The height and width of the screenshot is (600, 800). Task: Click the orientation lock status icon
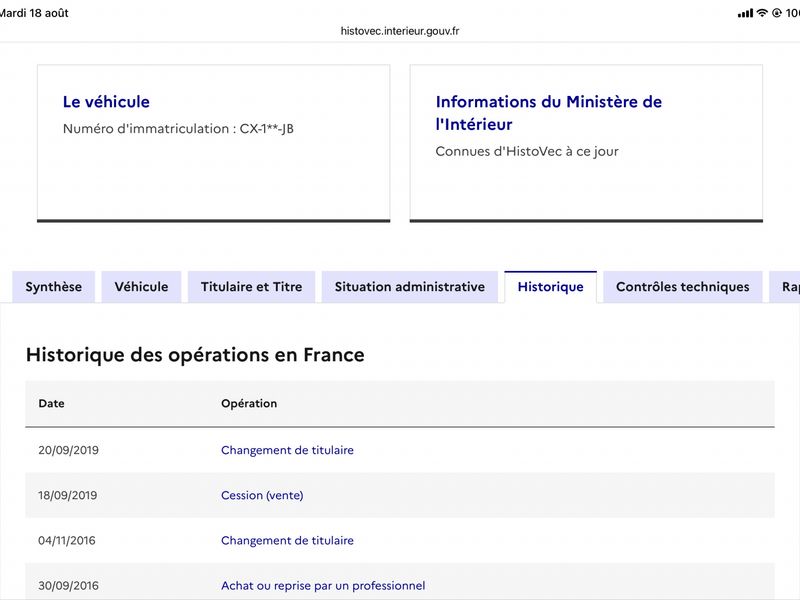coord(777,13)
